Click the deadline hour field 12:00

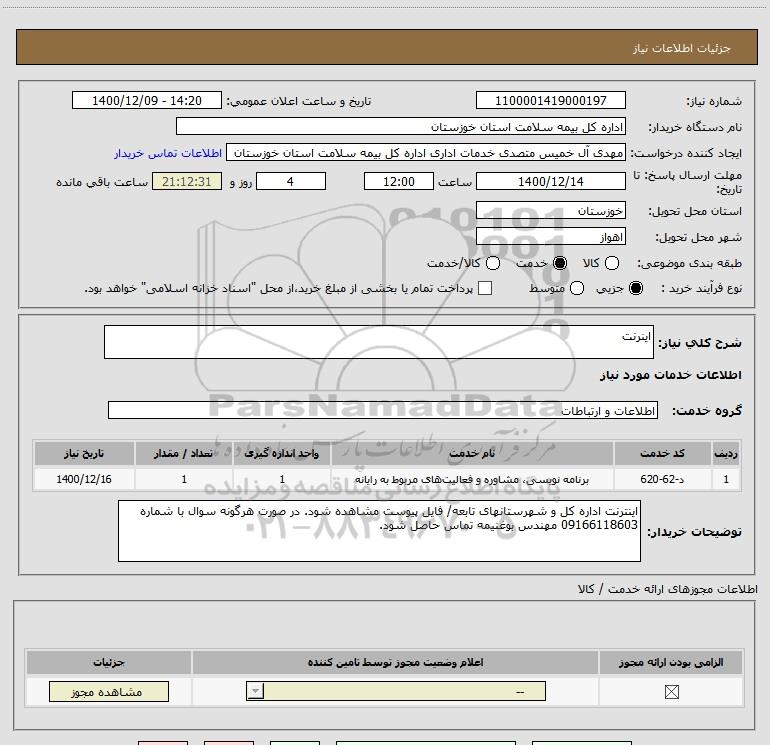(x=399, y=181)
